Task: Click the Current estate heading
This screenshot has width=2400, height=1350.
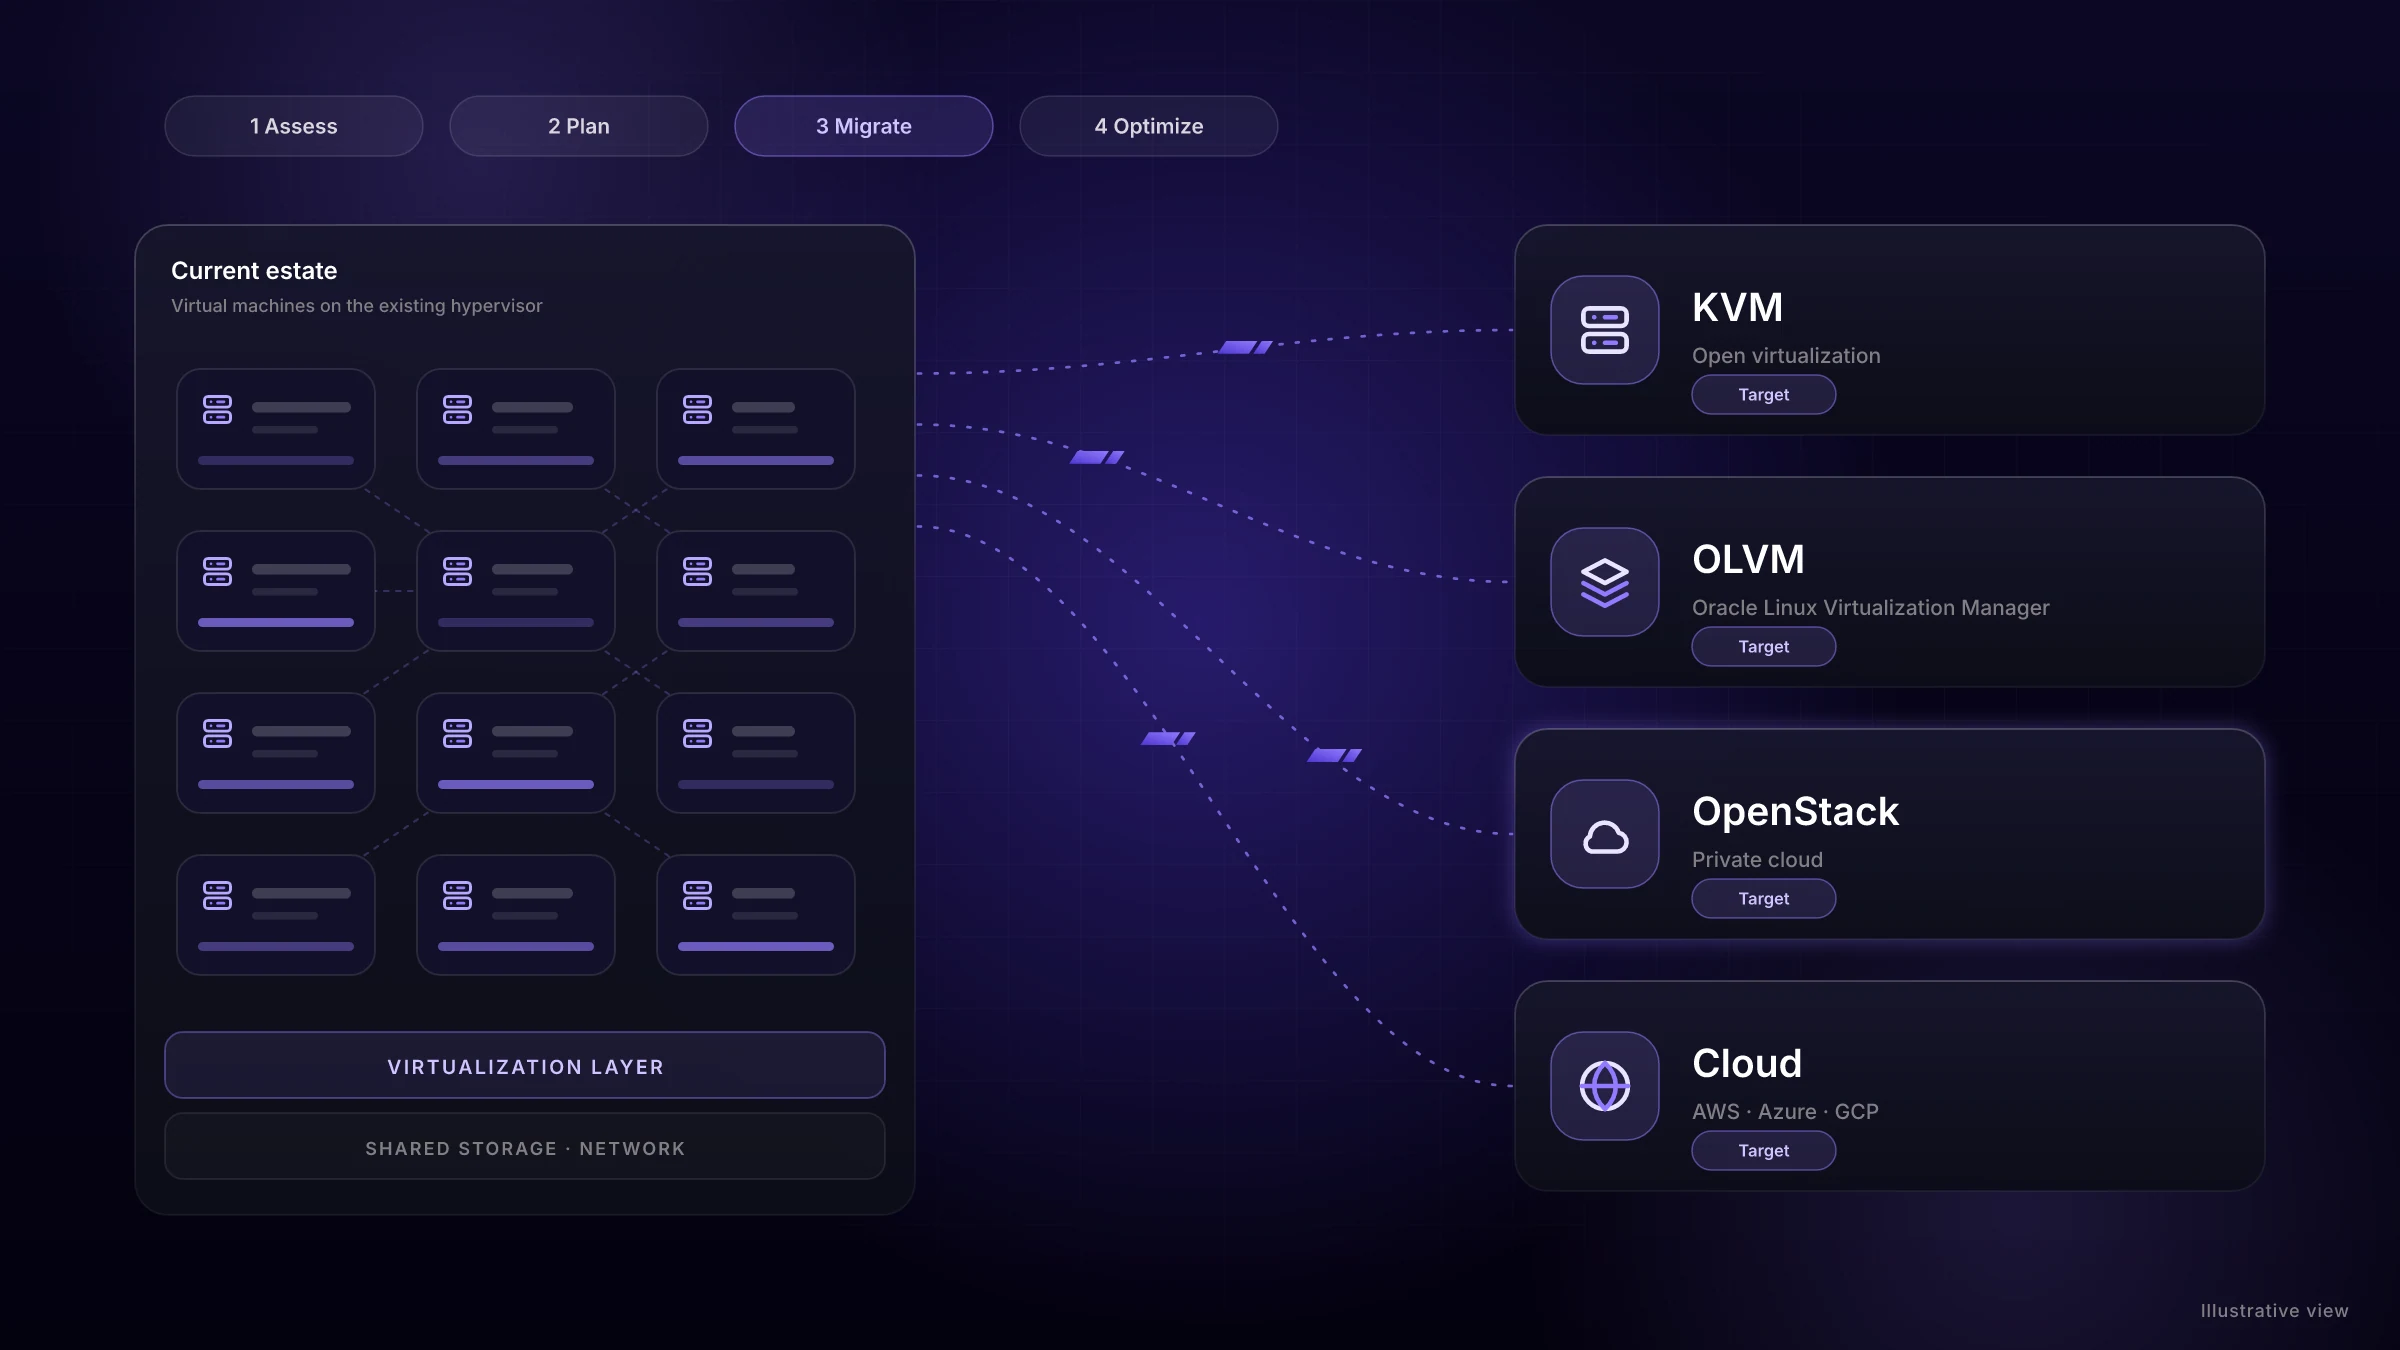Action: pyautogui.click(x=254, y=271)
